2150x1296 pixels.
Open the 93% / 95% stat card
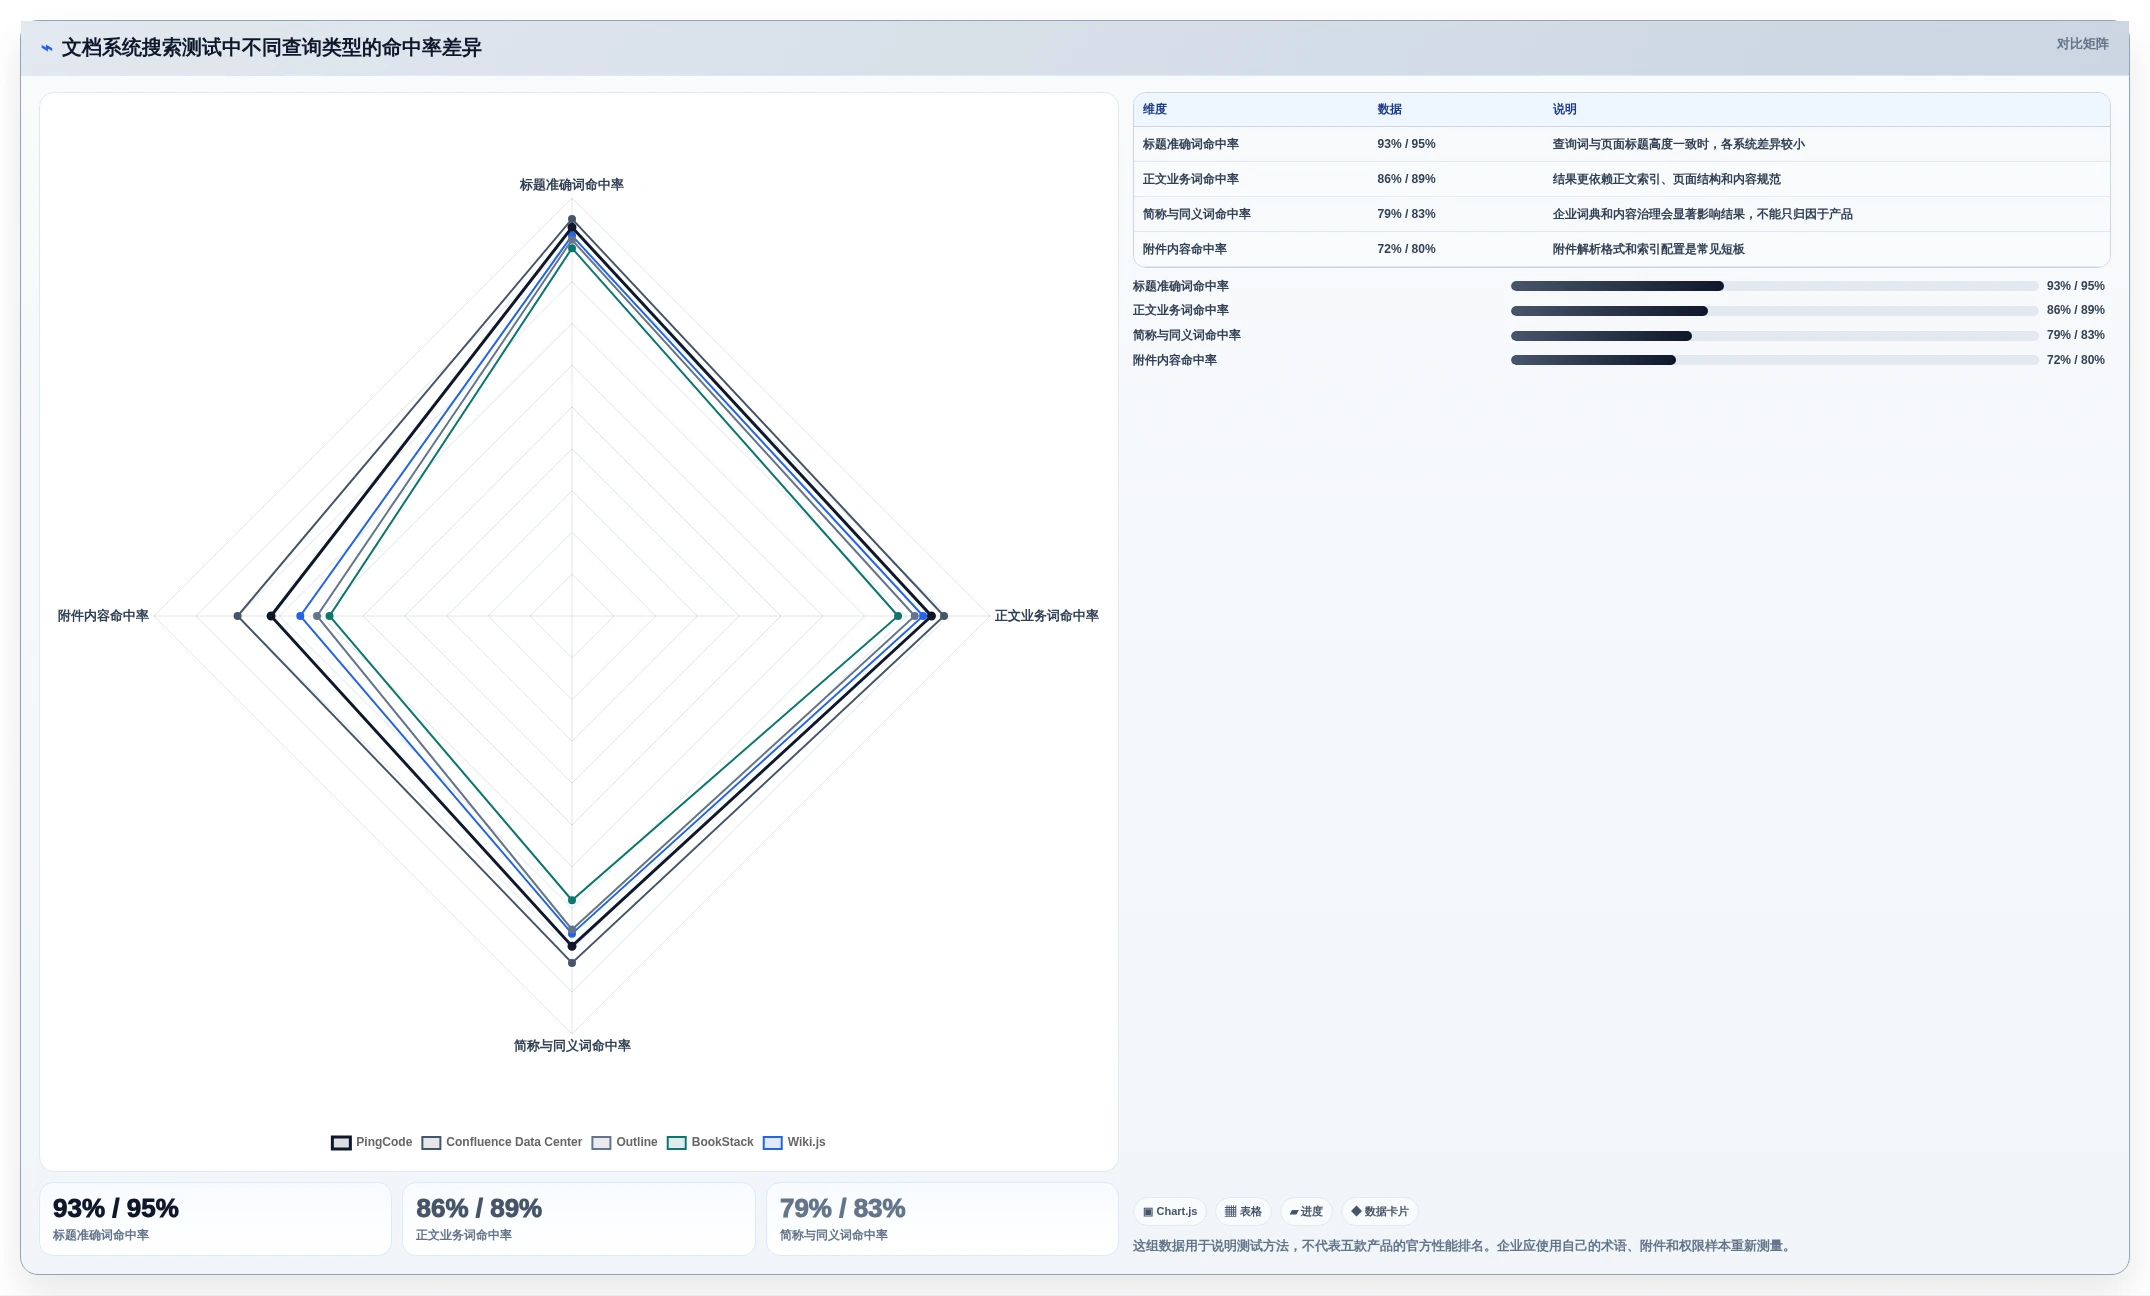(x=215, y=1219)
